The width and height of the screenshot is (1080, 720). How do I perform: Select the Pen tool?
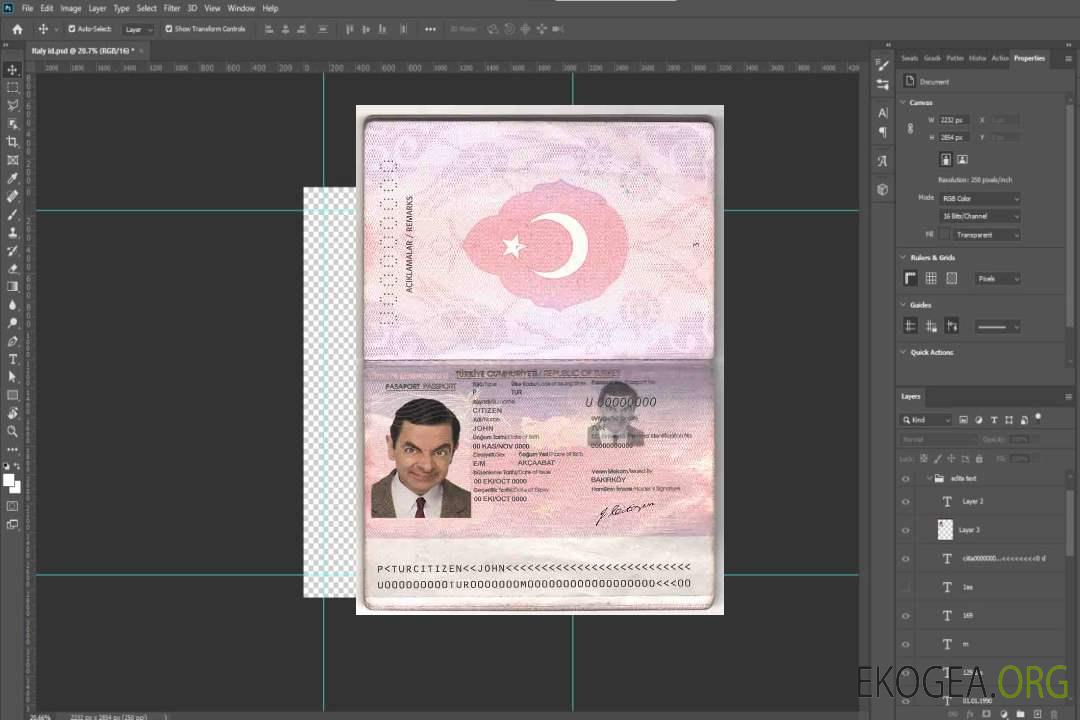pyautogui.click(x=12, y=341)
